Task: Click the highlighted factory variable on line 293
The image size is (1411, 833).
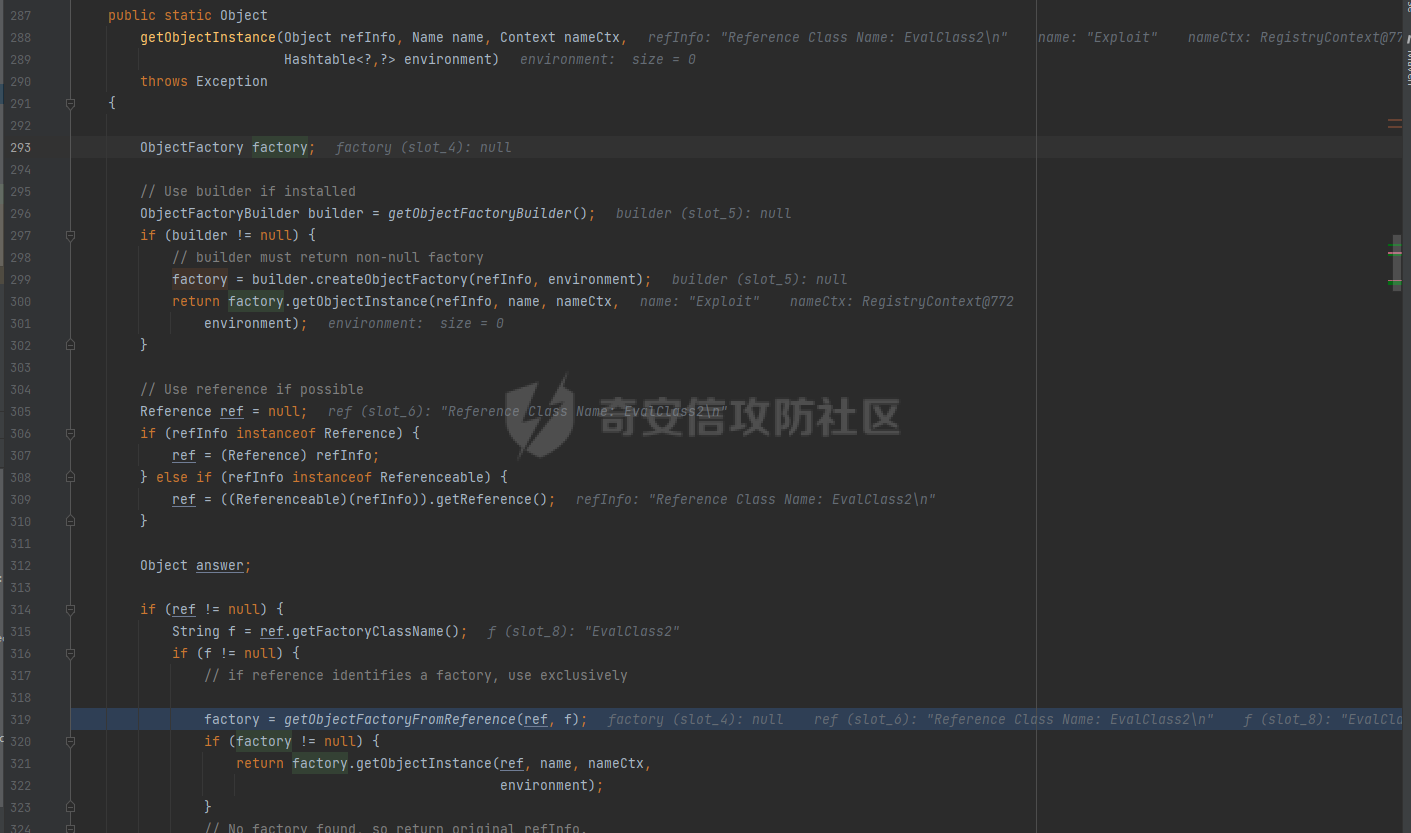Action: click(279, 147)
